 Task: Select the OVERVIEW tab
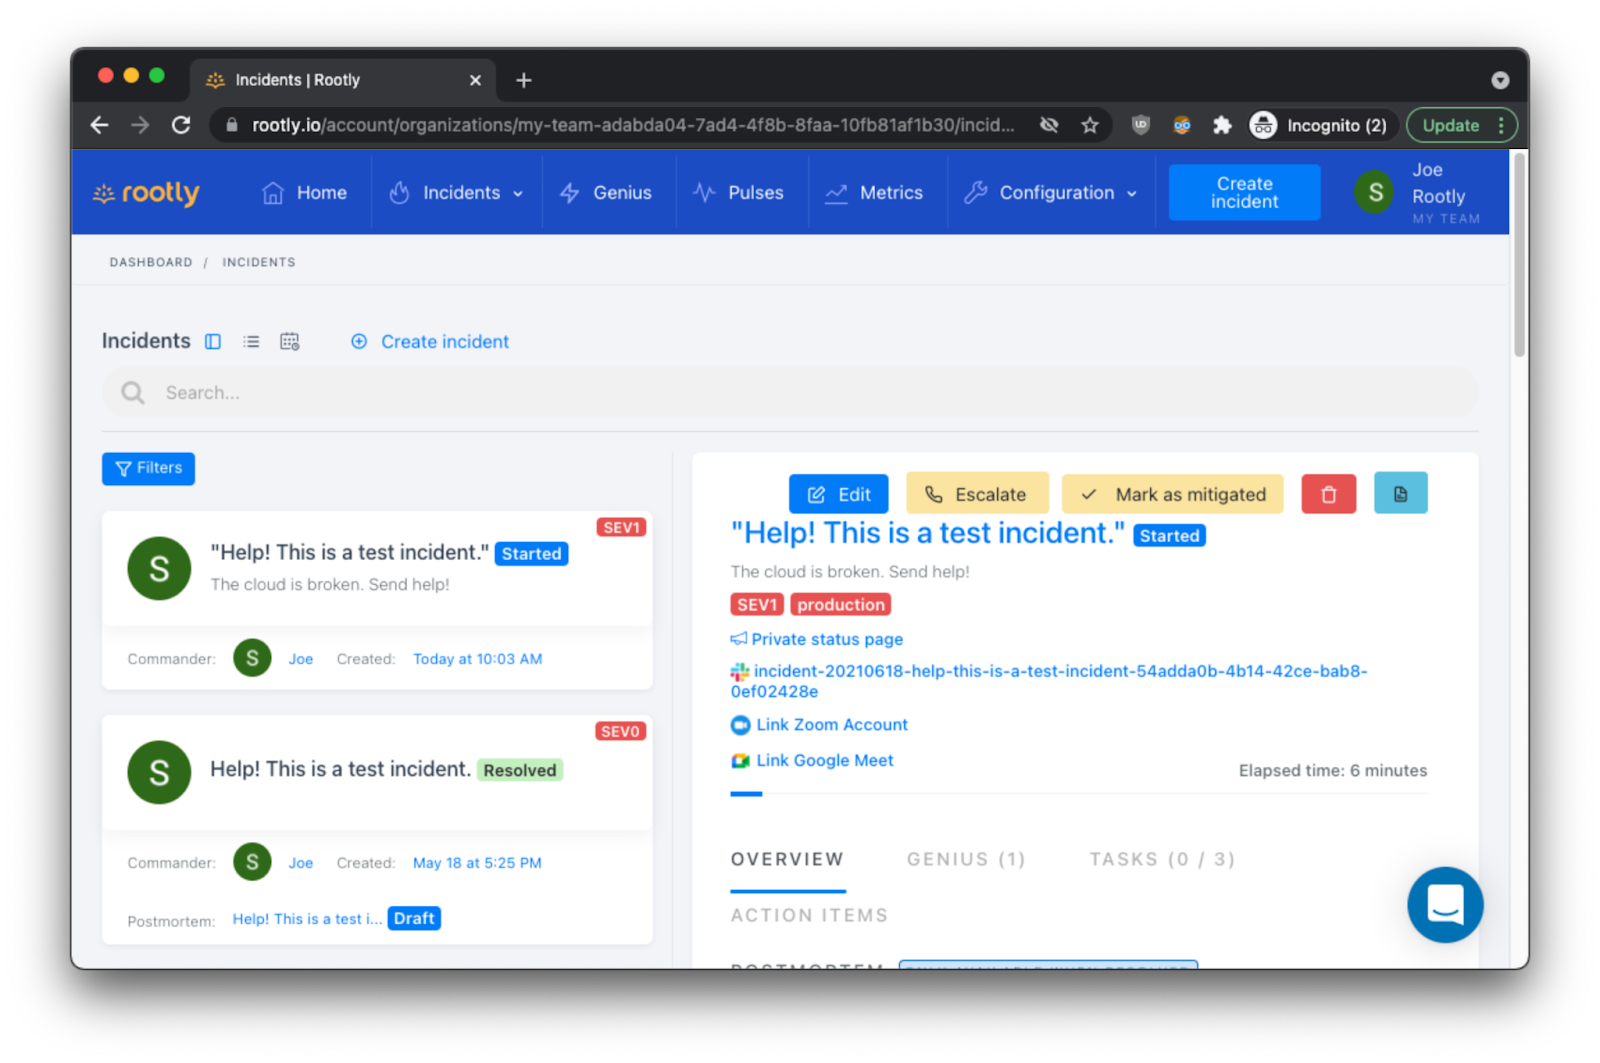[787, 860]
